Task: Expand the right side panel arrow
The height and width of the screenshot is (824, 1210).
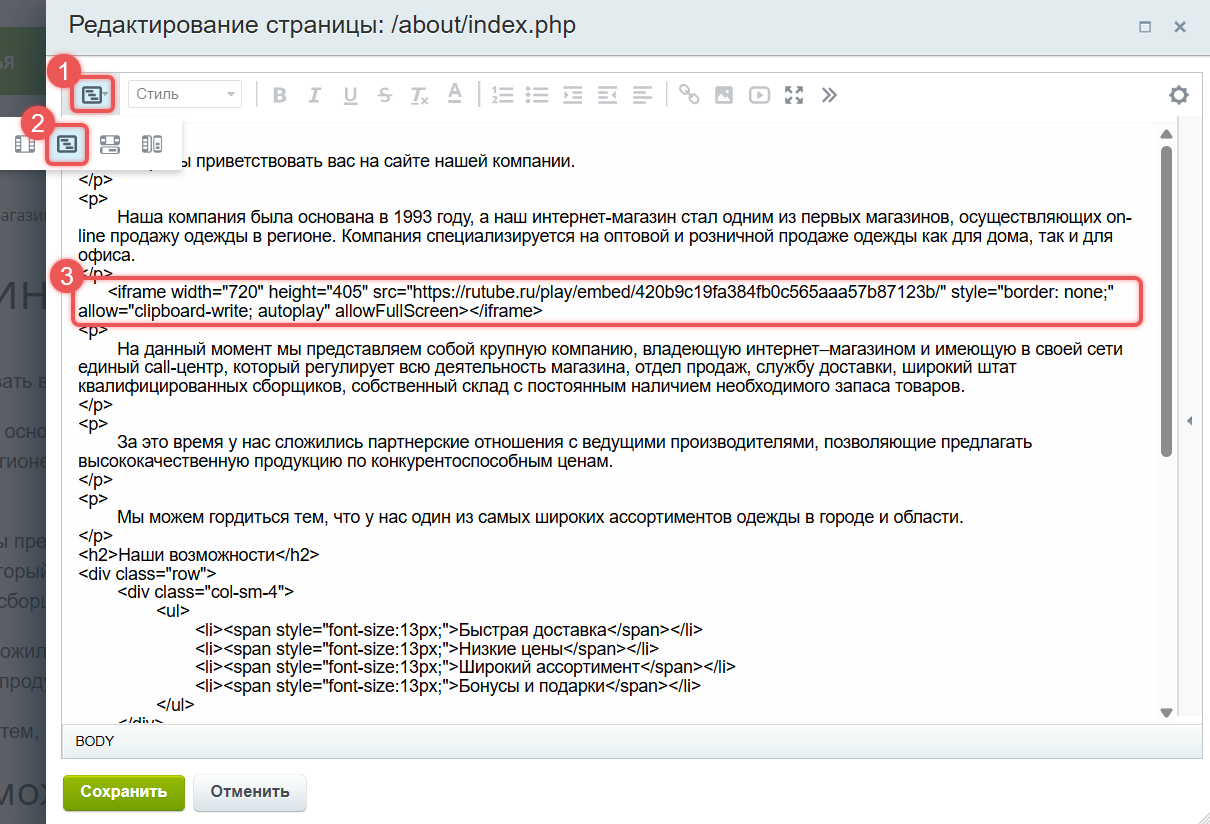Action: (1189, 421)
